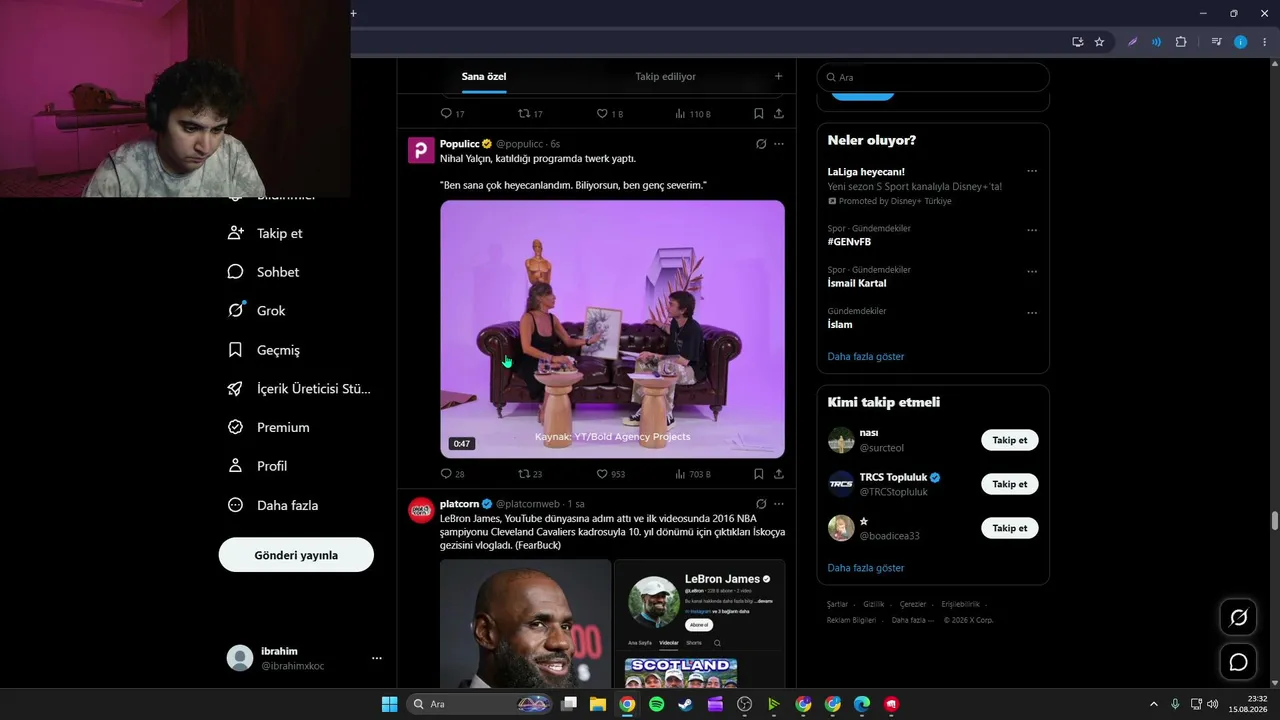Click Daha fazla göster under who to follow
The image size is (1280, 720).
click(x=866, y=568)
